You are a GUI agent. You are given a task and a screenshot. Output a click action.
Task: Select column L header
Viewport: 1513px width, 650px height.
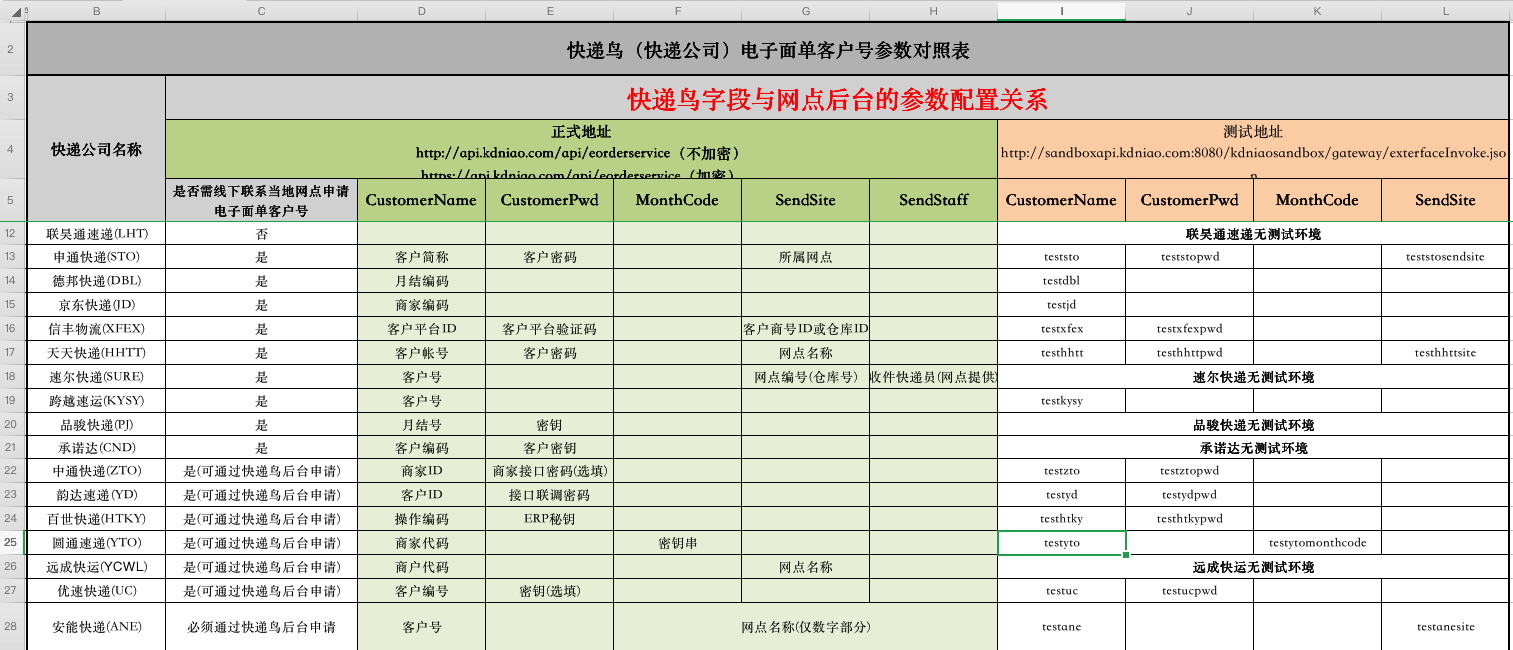click(1445, 11)
